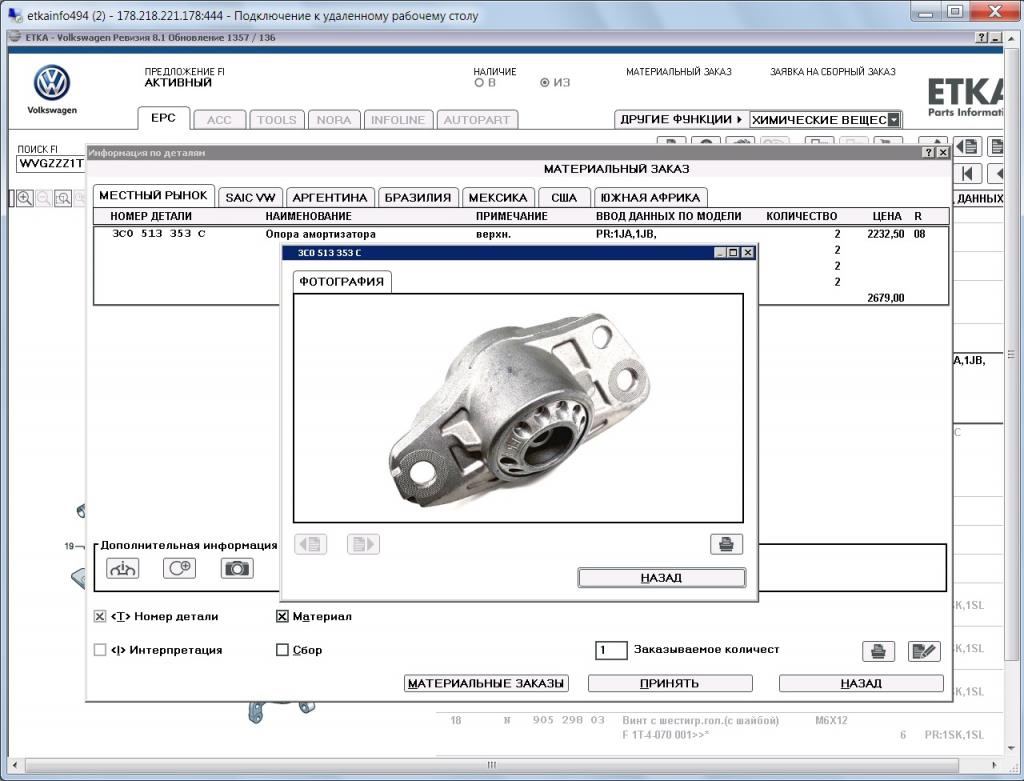Switch to the США tab
Image resolution: width=1024 pixels, height=781 pixels.
coord(564,197)
